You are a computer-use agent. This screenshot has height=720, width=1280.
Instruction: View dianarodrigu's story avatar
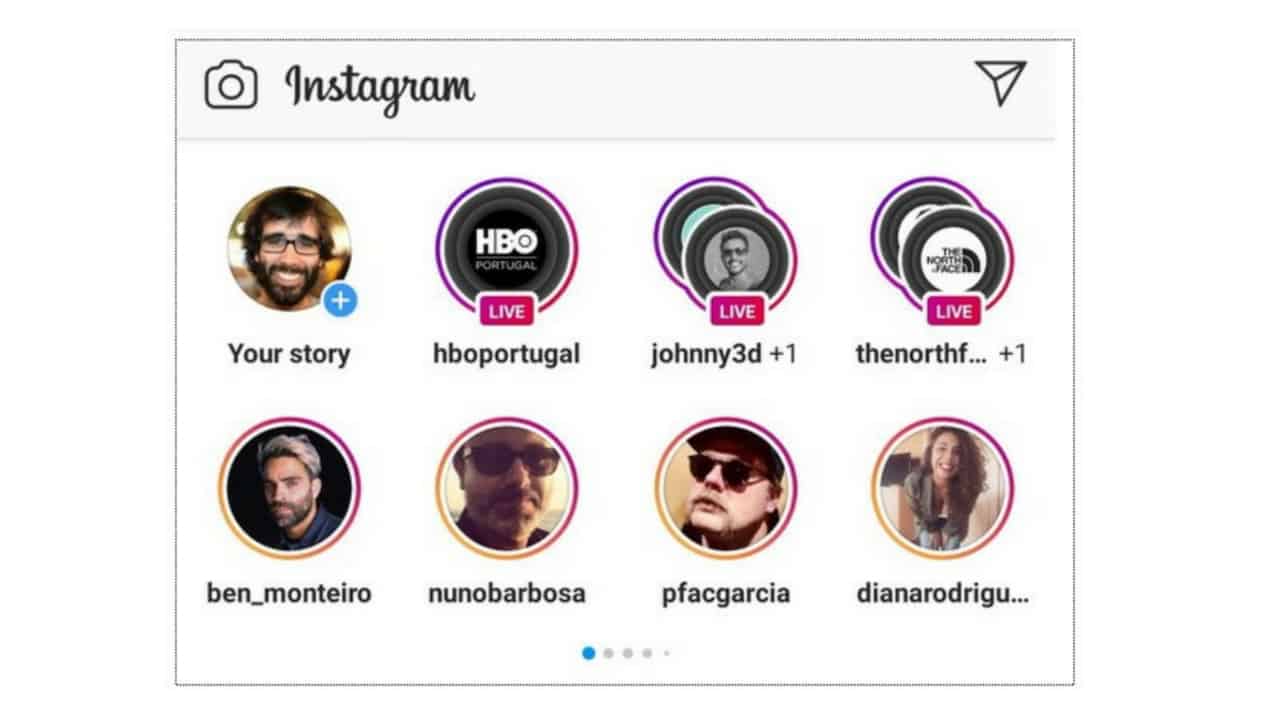pos(943,488)
